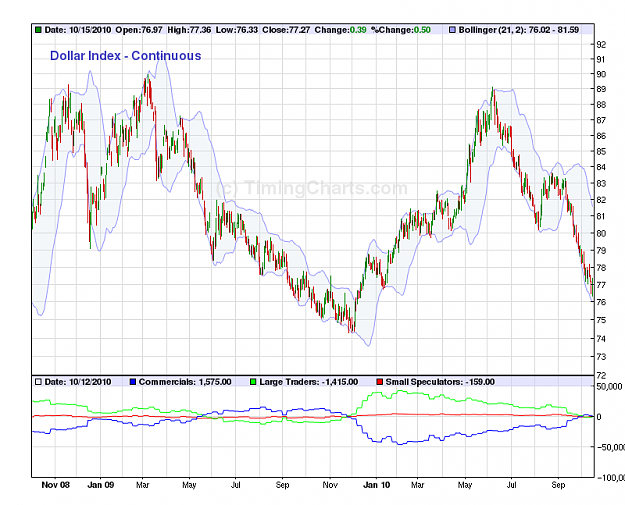Click the '%Change:0.50' value
625x505 pixels.
pyautogui.click(x=401, y=30)
